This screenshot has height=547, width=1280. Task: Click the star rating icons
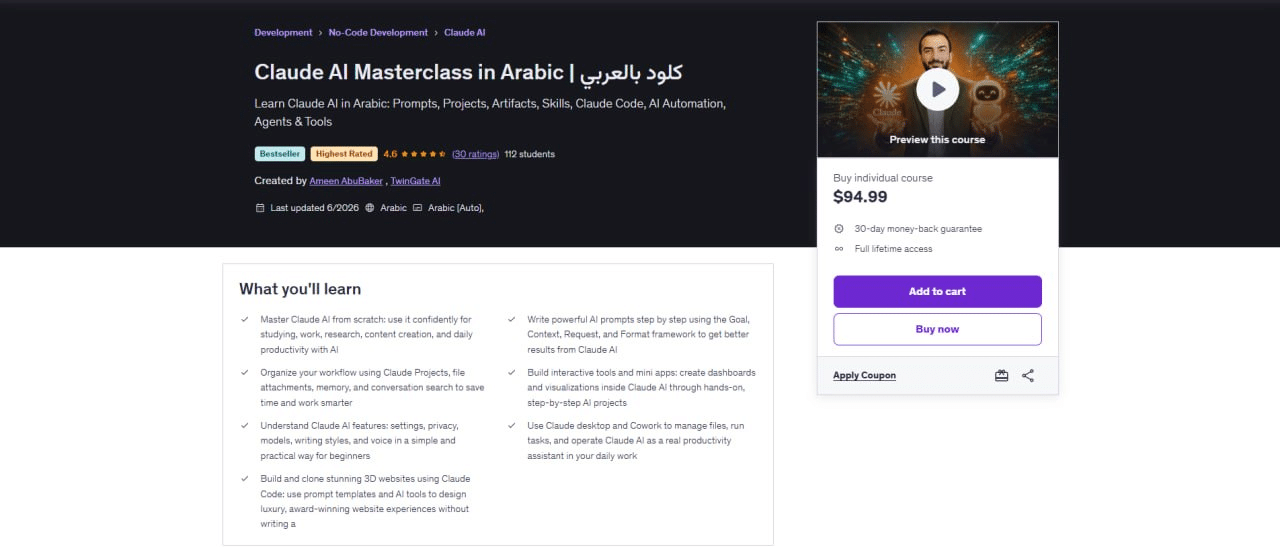click(x=424, y=154)
